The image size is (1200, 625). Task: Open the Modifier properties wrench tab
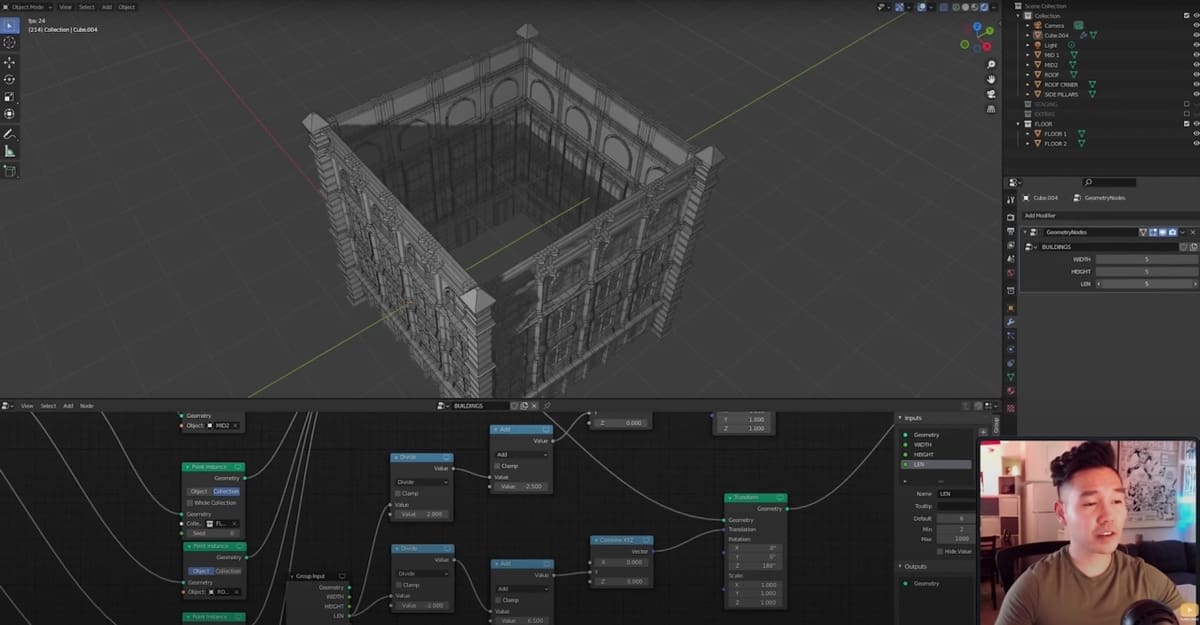pyautogui.click(x=1010, y=322)
